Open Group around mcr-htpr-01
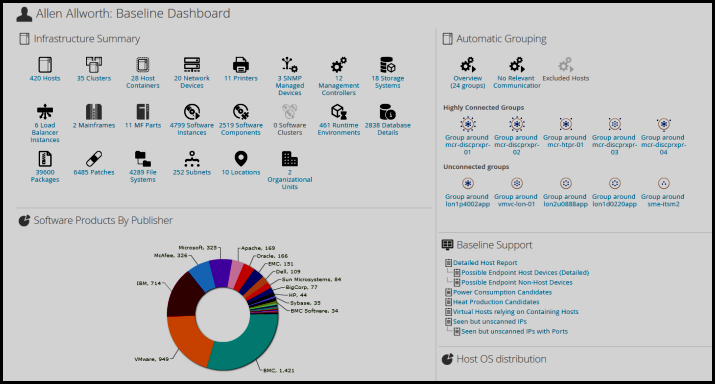 coord(565,124)
